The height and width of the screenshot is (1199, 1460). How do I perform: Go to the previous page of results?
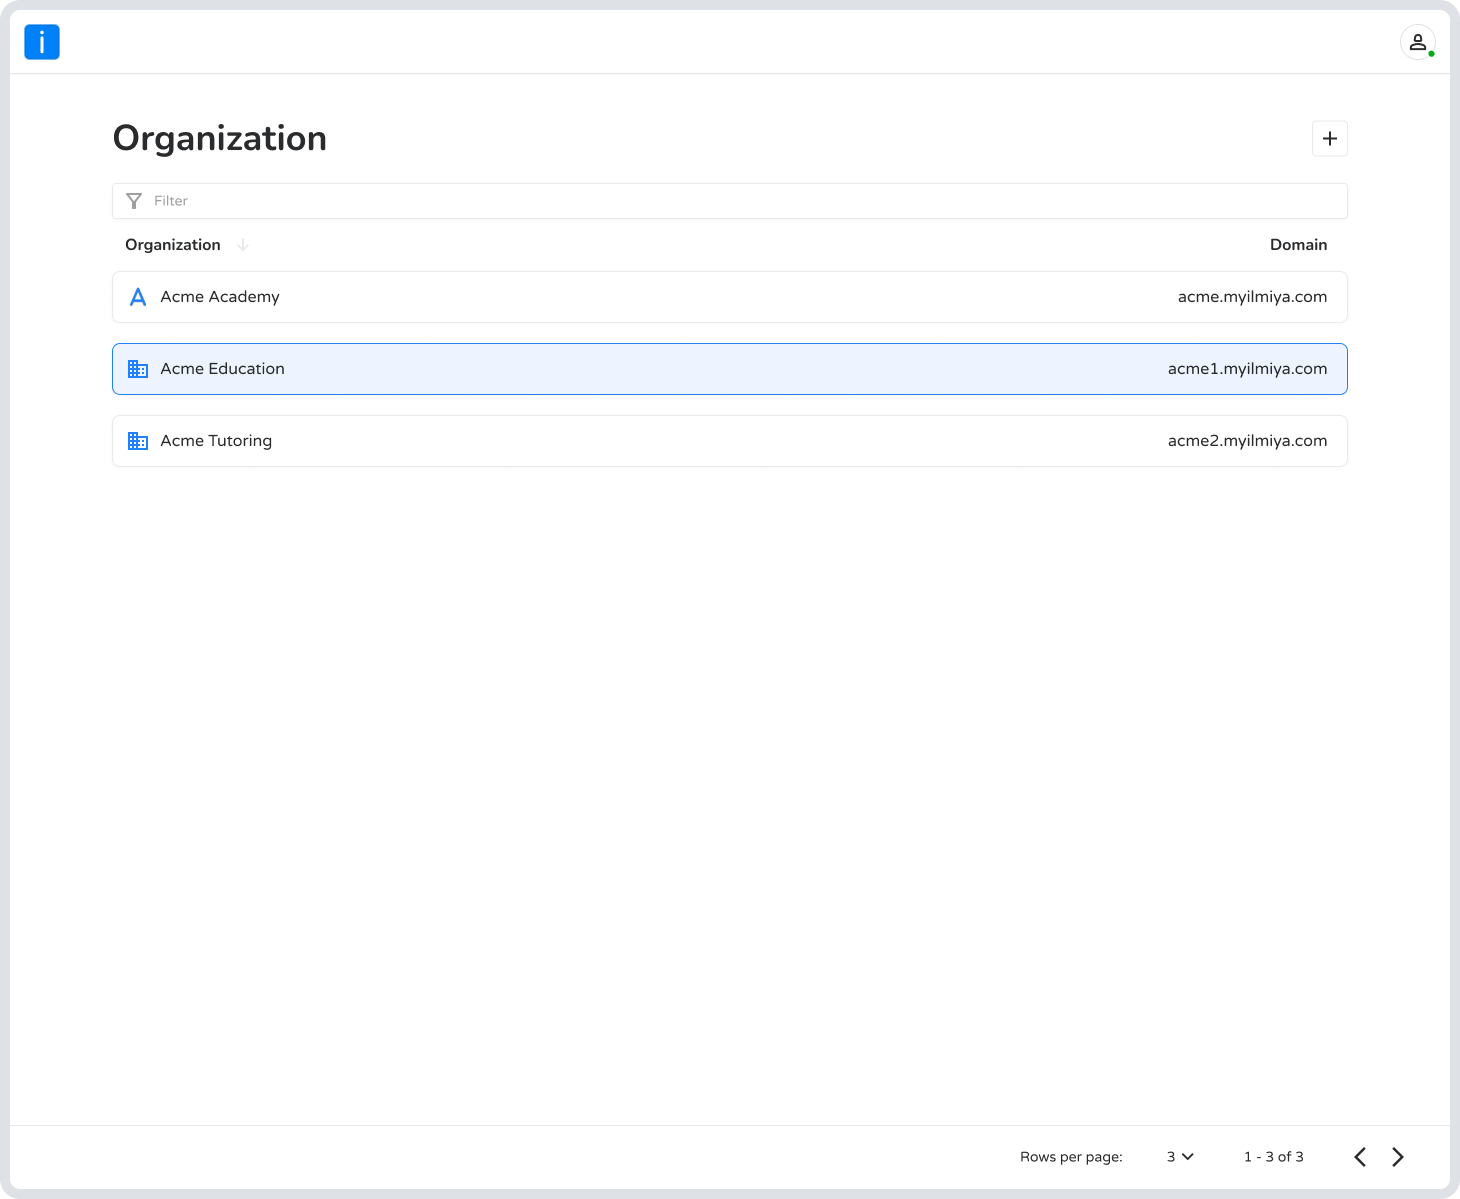1360,1157
